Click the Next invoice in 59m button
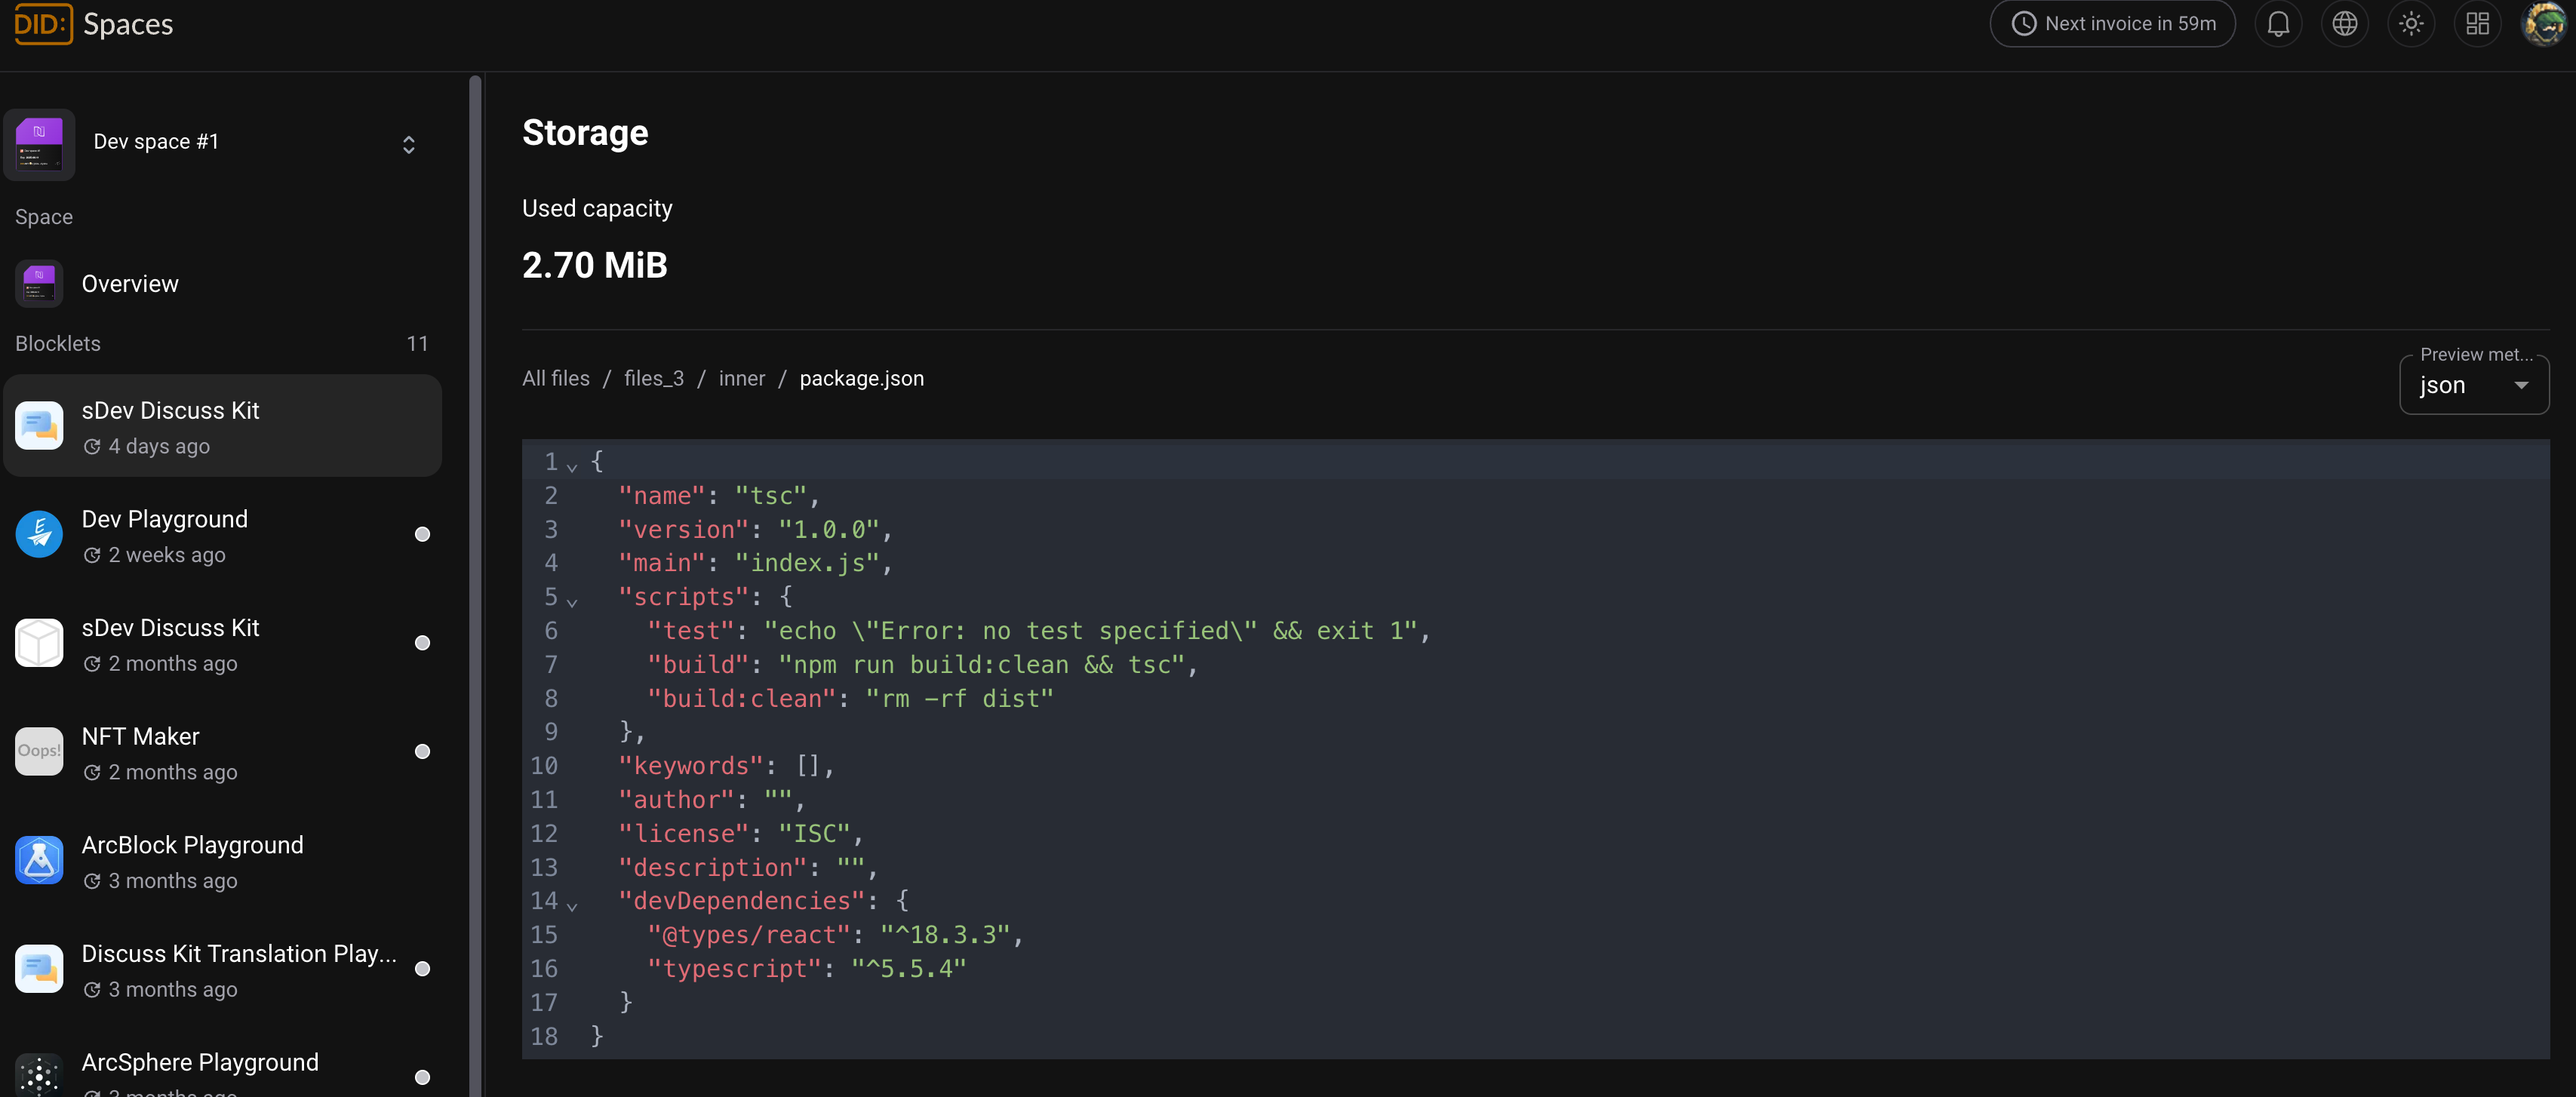2576x1097 pixels. tap(2112, 24)
